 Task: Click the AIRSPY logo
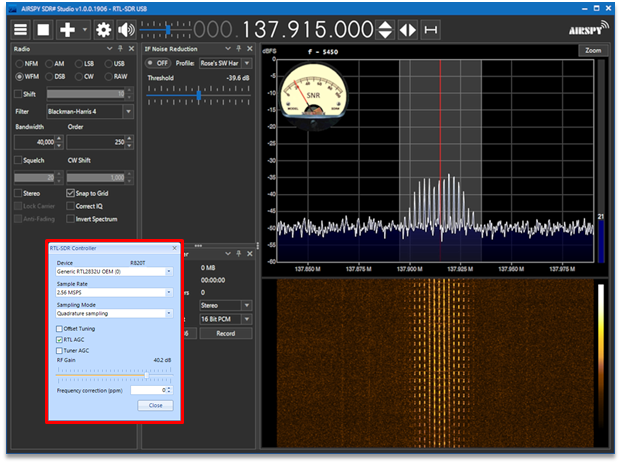589,29
